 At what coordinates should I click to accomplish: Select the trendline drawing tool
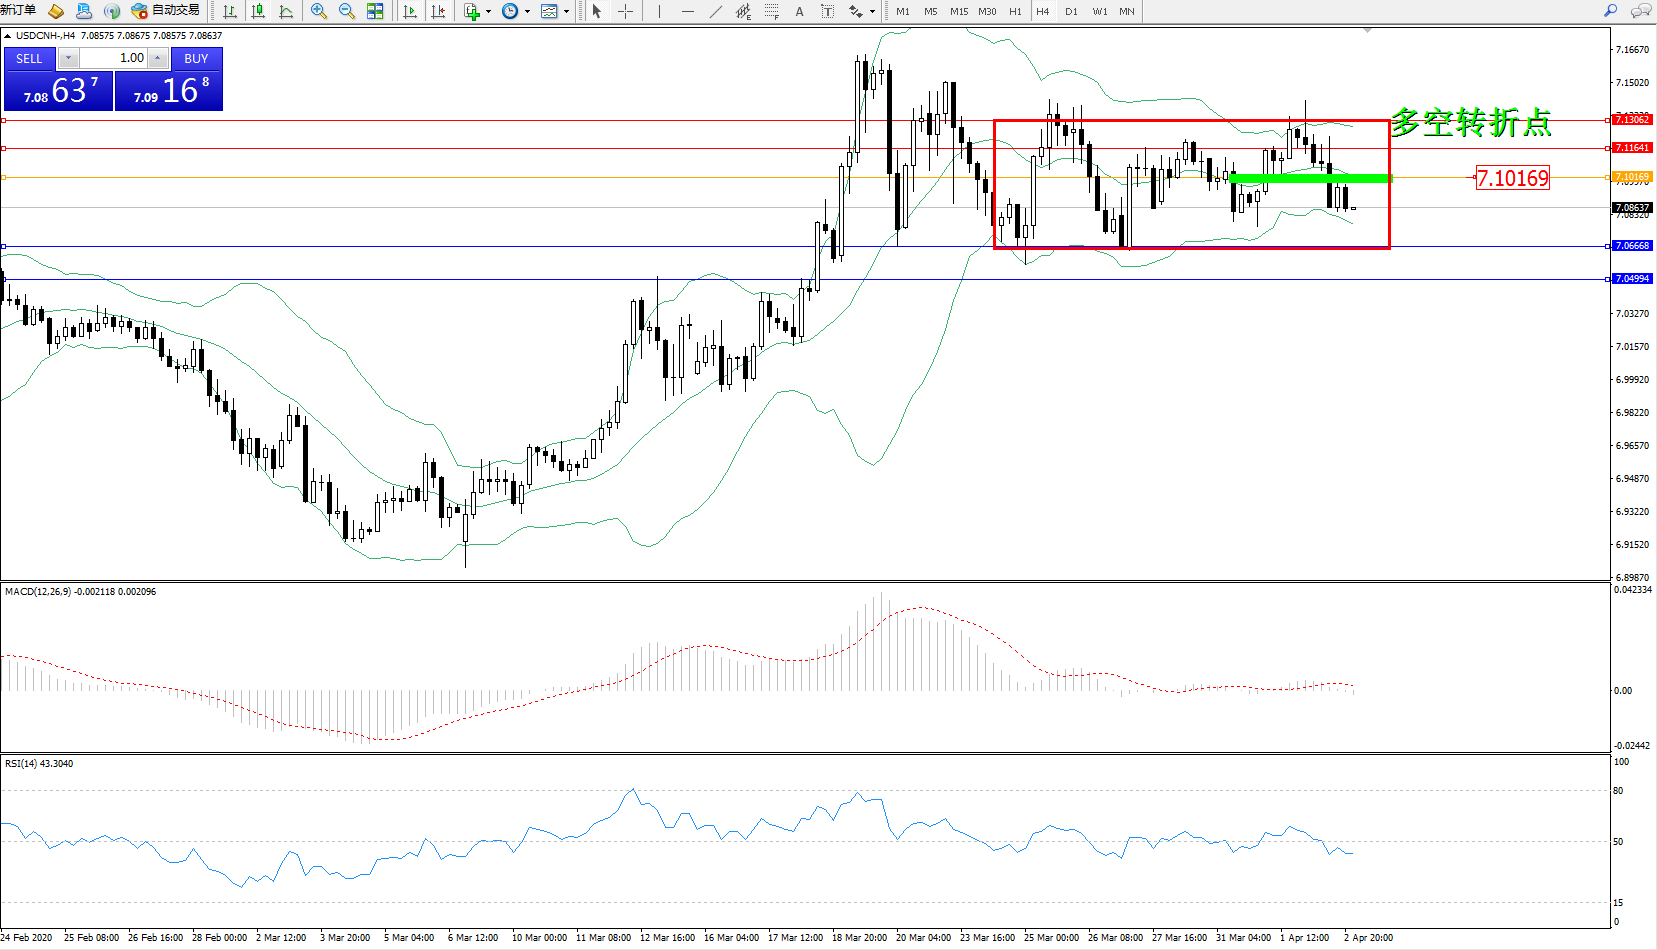[x=715, y=11]
